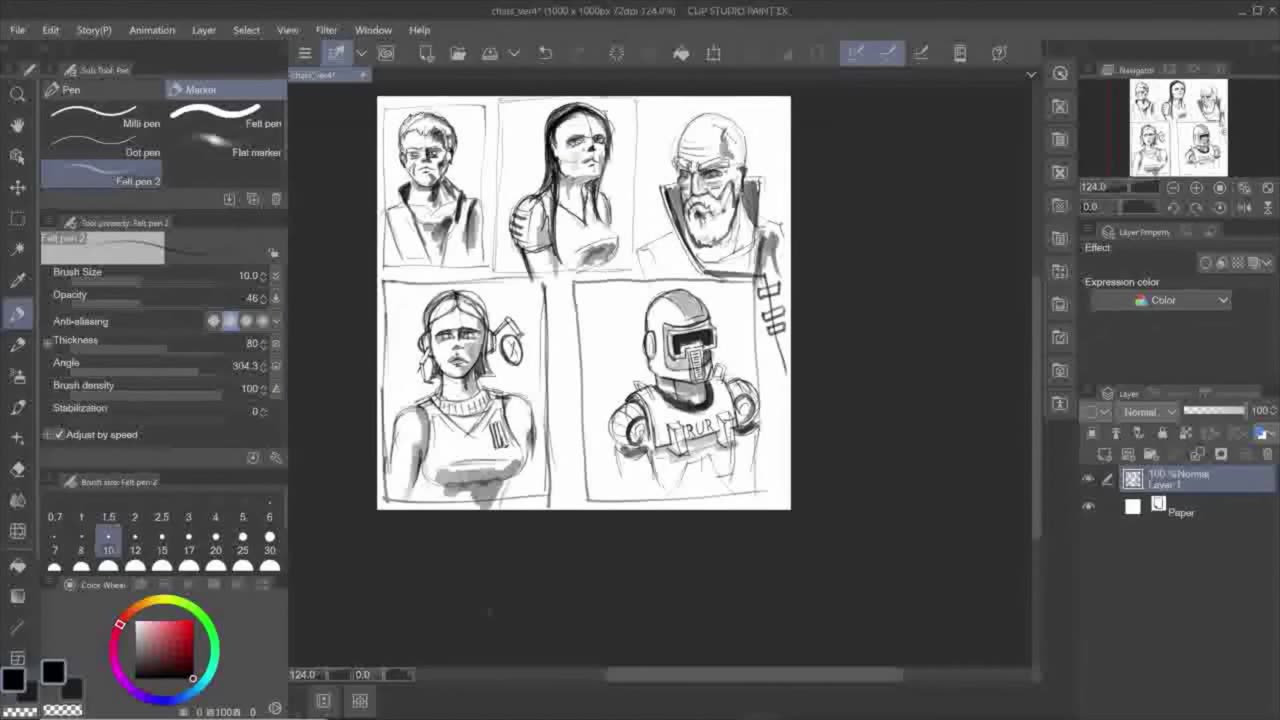
Task: Choose the Felt pen 2 sub tool
Action: click(x=103, y=175)
